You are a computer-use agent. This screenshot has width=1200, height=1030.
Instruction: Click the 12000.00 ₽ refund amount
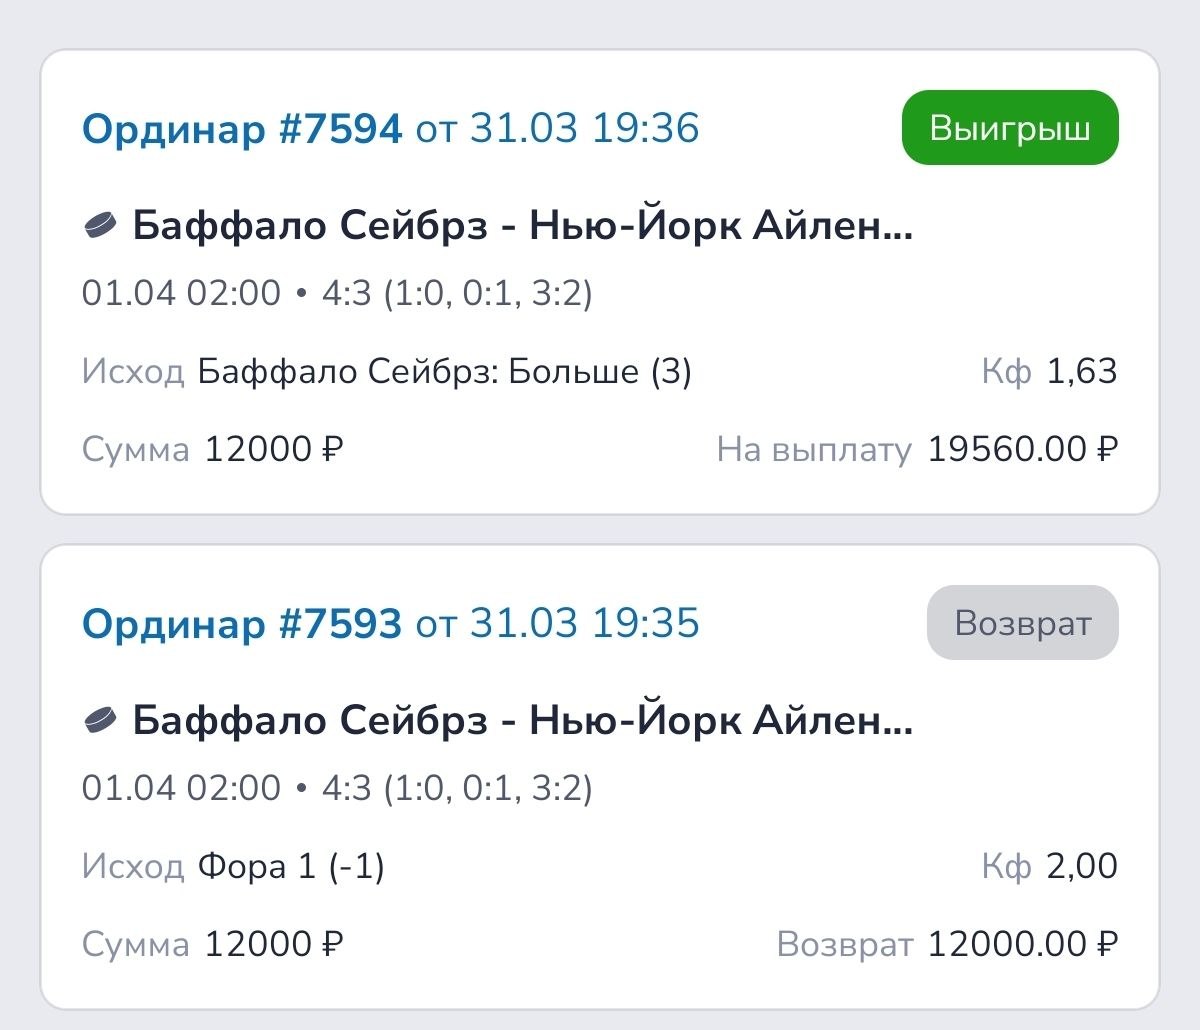click(1022, 944)
